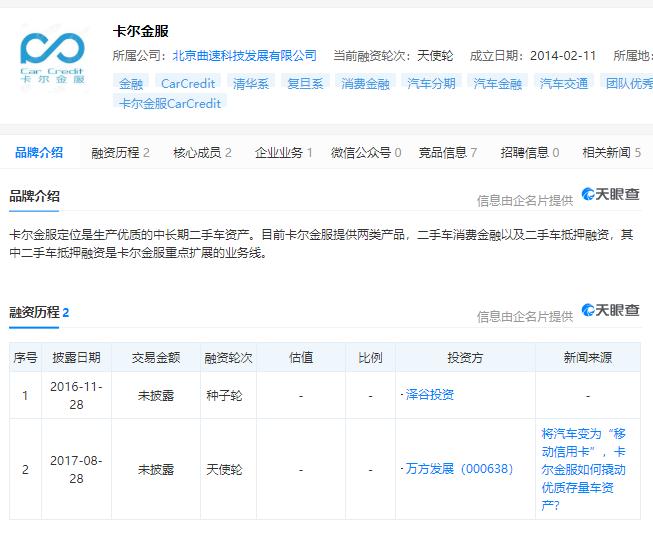653x544 pixels.
Task: Select the 复旦系 tag
Action: tap(305, 83)
